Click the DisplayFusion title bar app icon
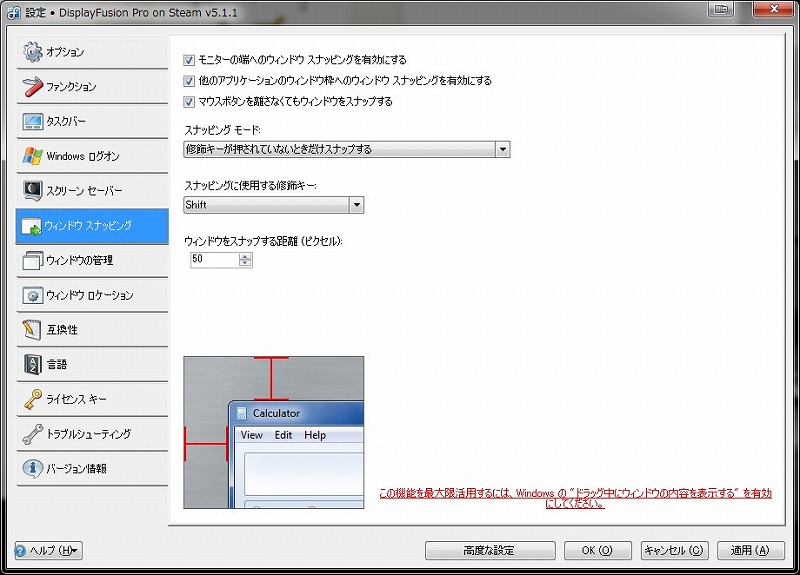This screenshot has width=800, height=575. (x=14, y=13)
